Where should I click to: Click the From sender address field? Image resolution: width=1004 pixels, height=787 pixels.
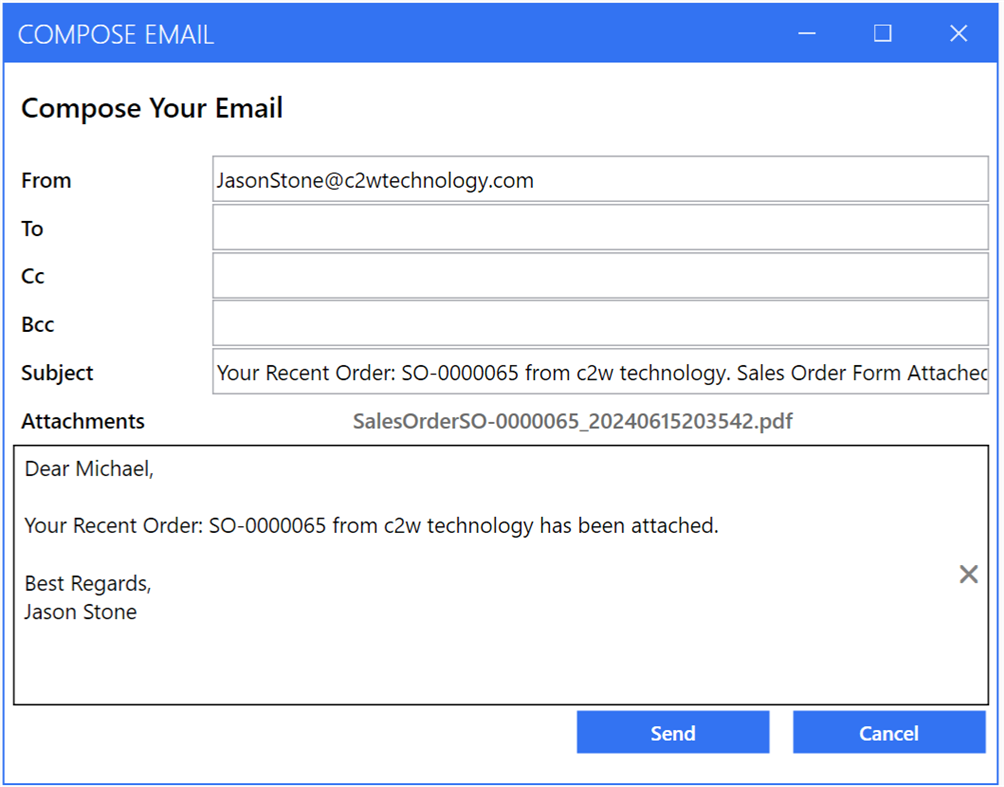coord(600,180)
